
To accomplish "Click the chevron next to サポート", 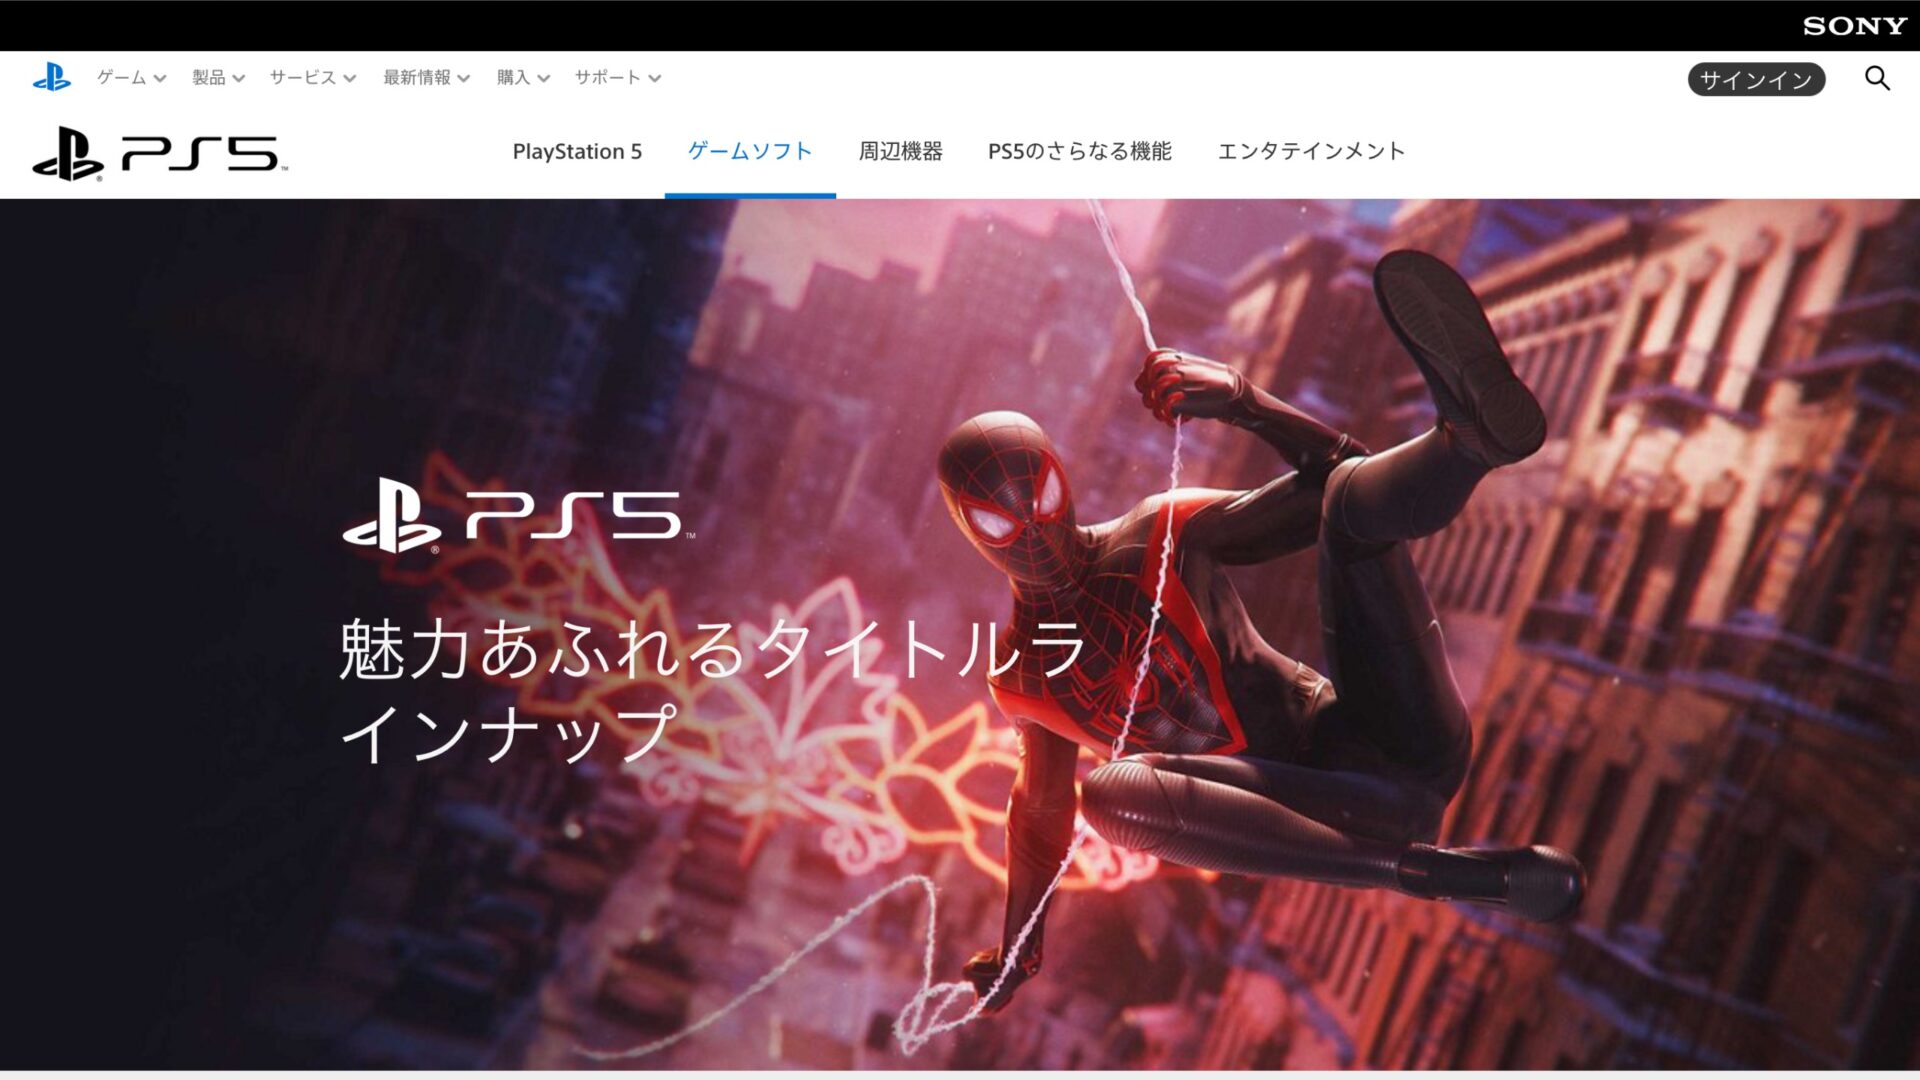I will click(x=655, y=79).
